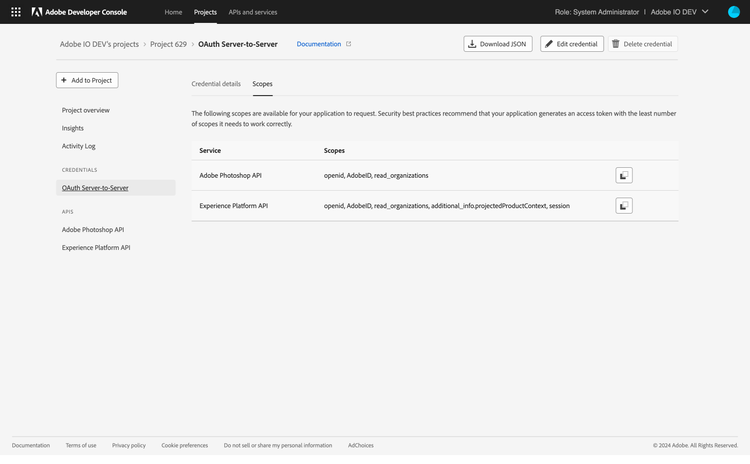The image size is (750, 464).
Task: Switch to the Credential details tab
Action: (x=216, y=84)
